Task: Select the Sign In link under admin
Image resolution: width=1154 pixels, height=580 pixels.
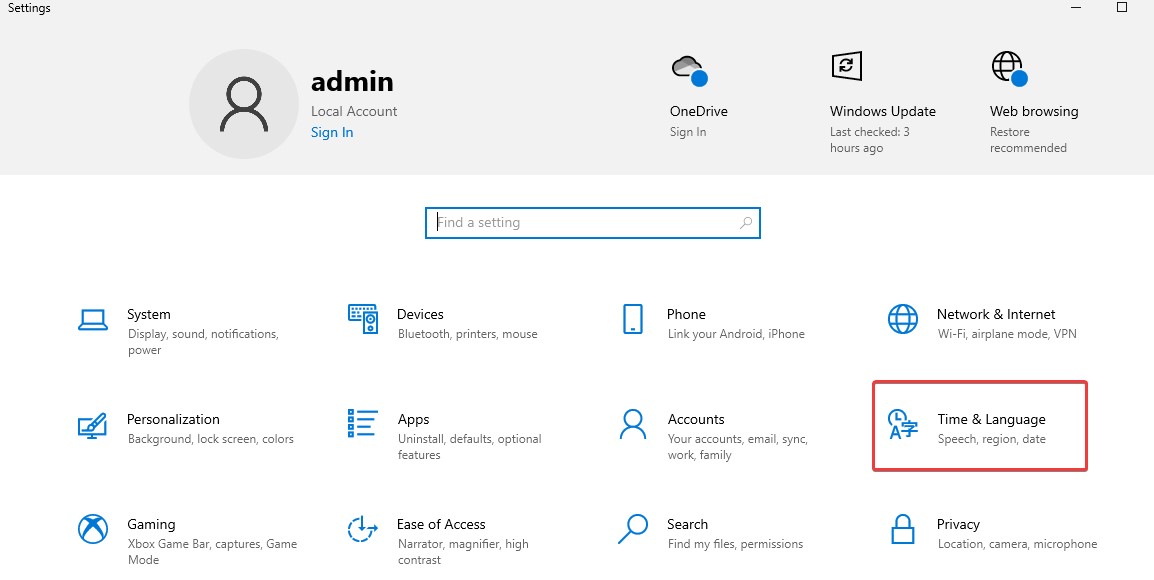Action: click(x=331, y=132)
